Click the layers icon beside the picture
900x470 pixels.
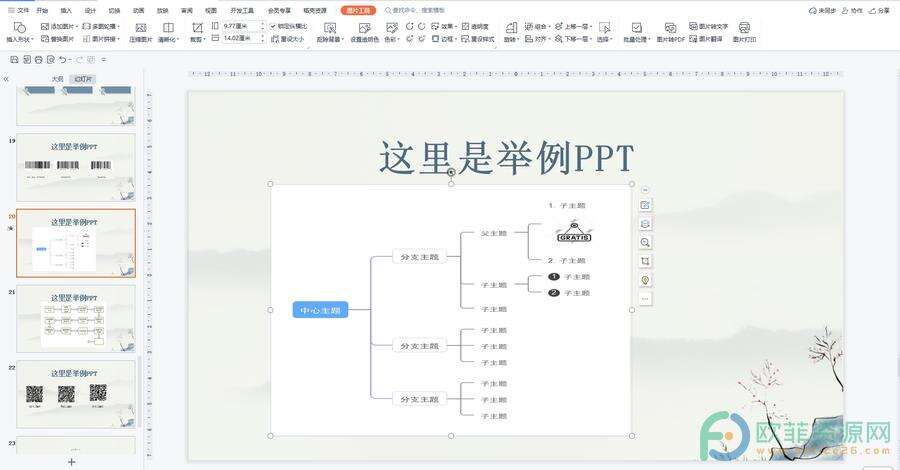tap(645, 224)
